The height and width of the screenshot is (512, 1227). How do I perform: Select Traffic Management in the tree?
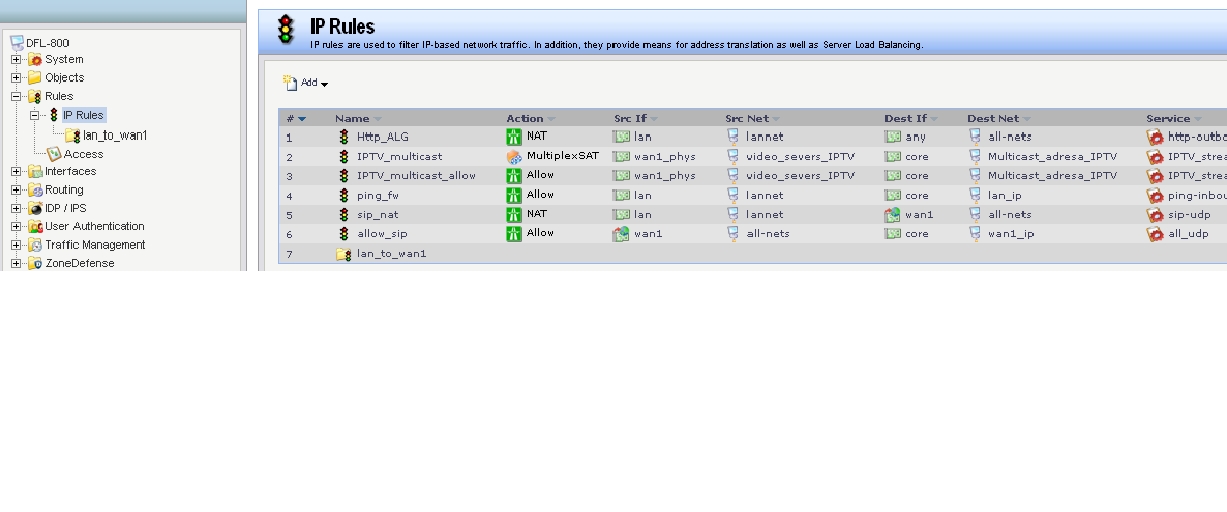point(95,245)
